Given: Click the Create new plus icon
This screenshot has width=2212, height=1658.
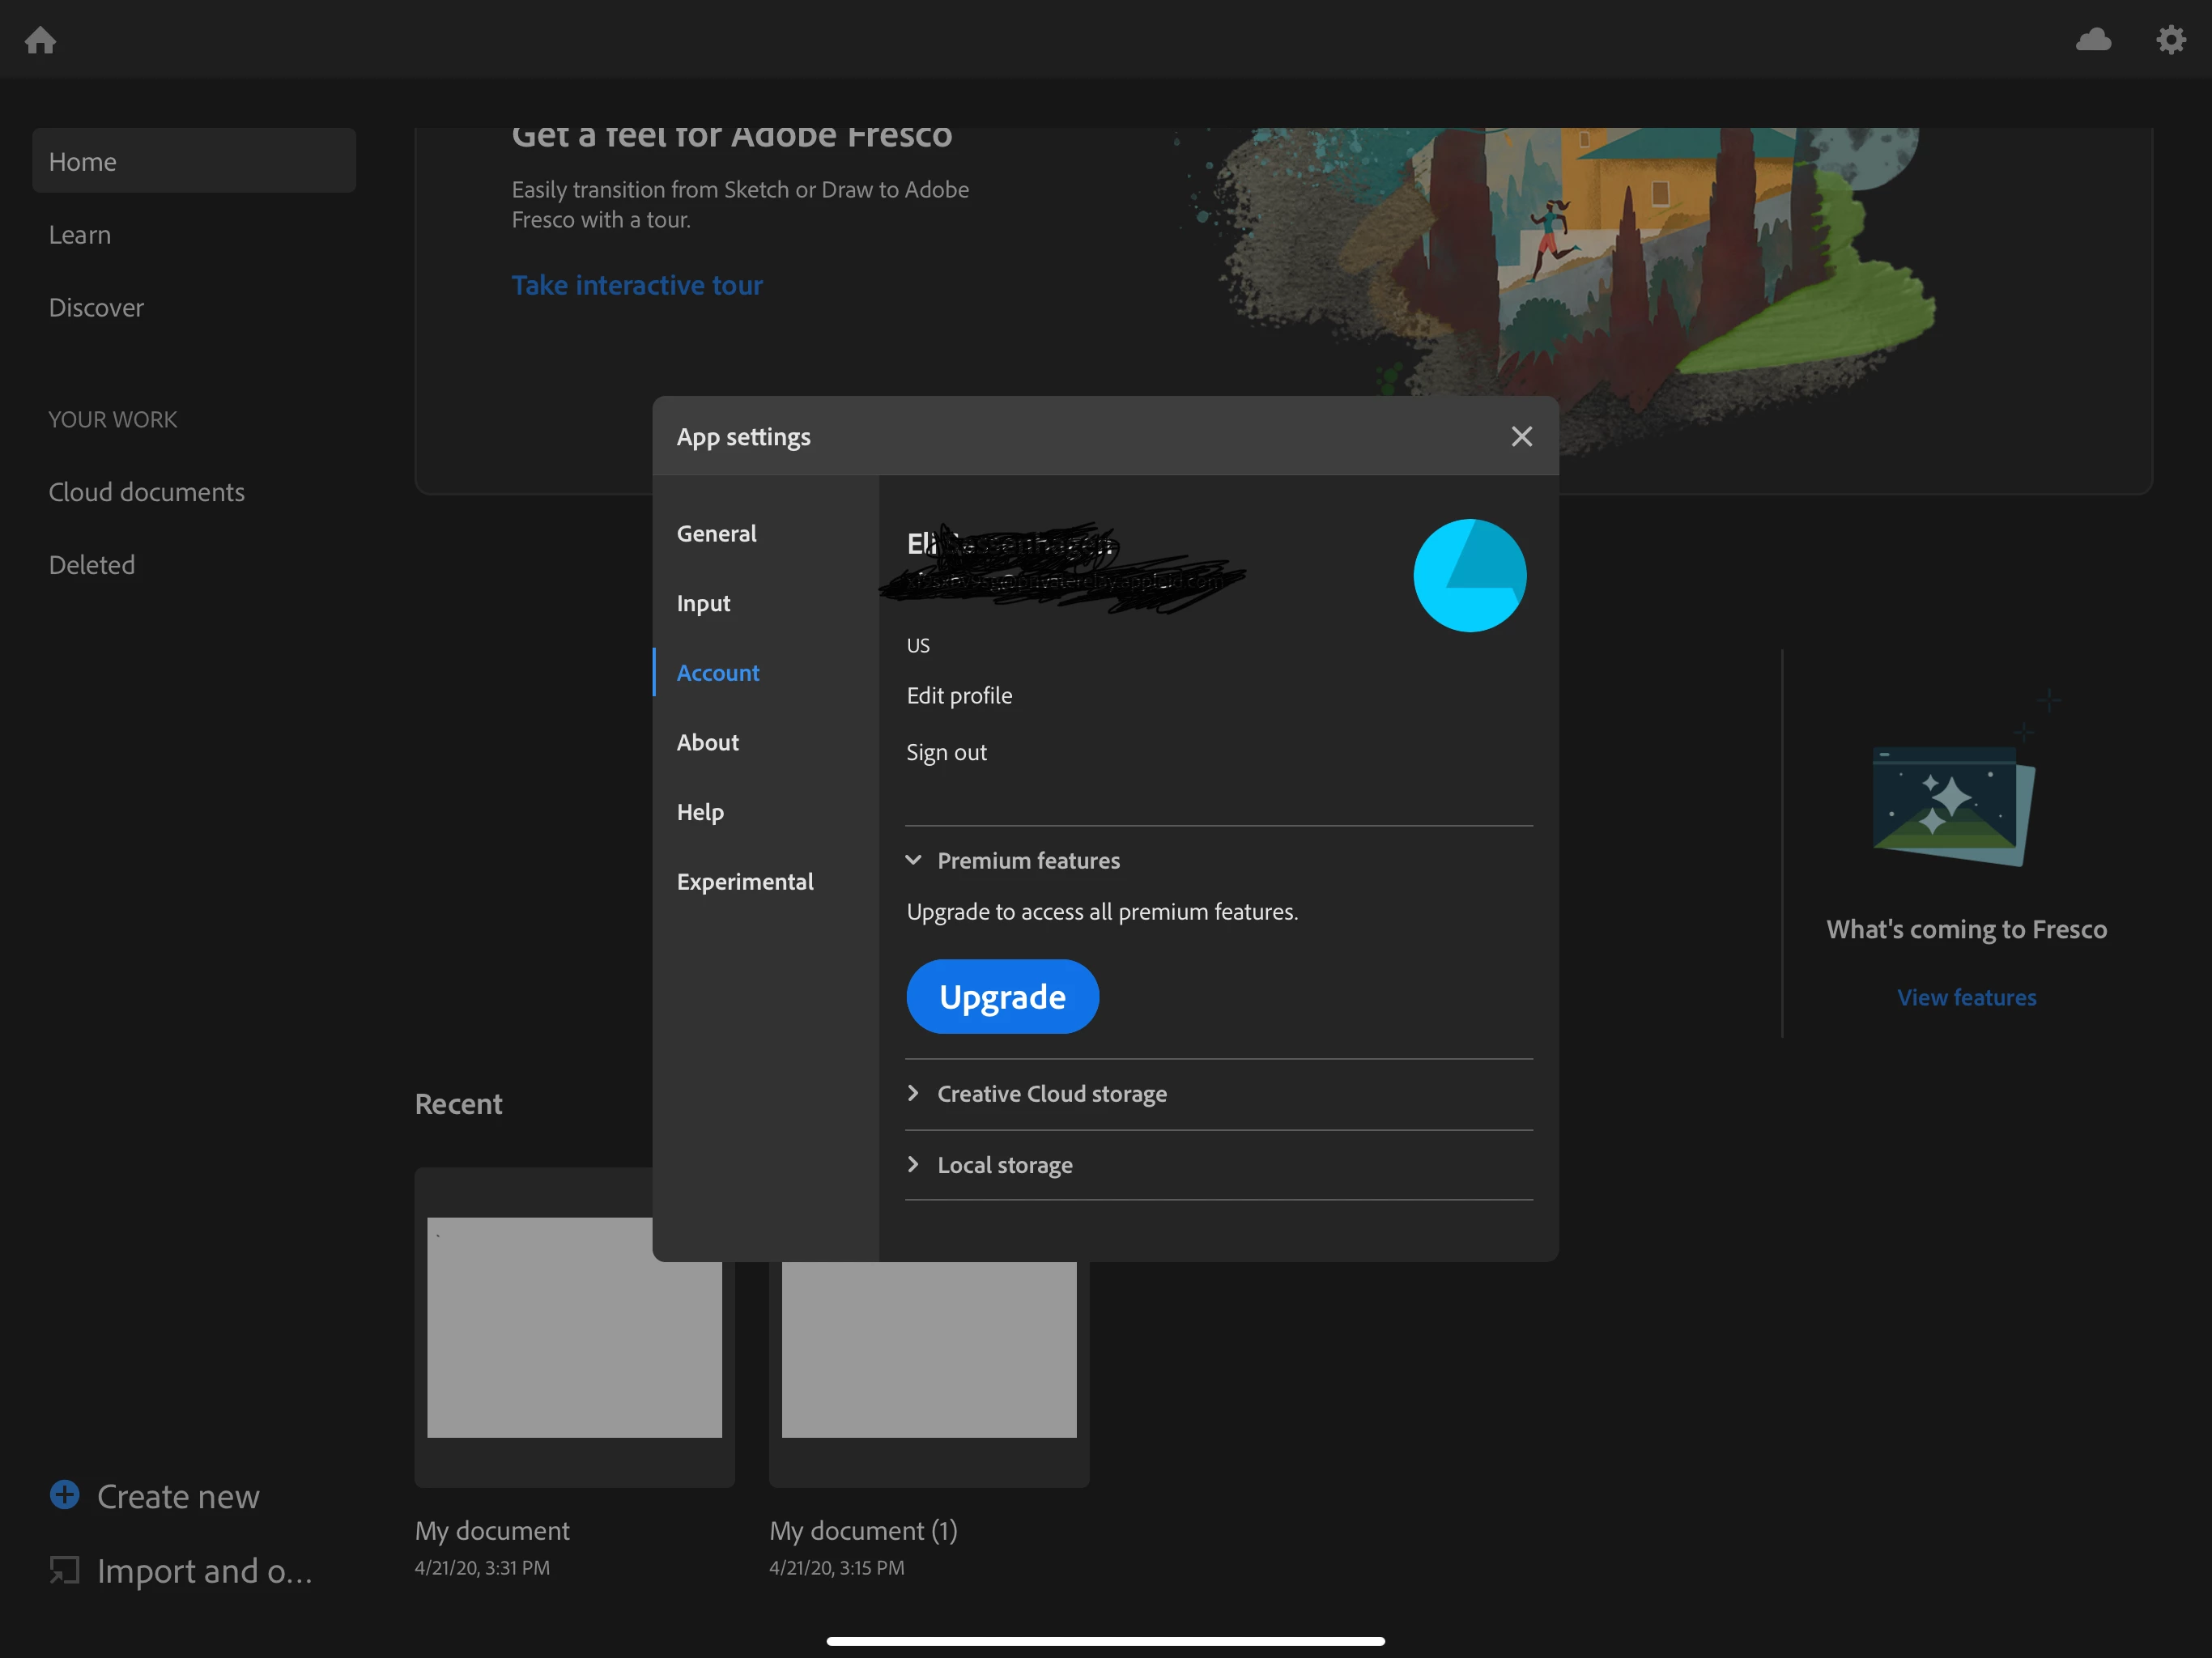Looking at the screenshot, I should click(x=65, y=1495).
